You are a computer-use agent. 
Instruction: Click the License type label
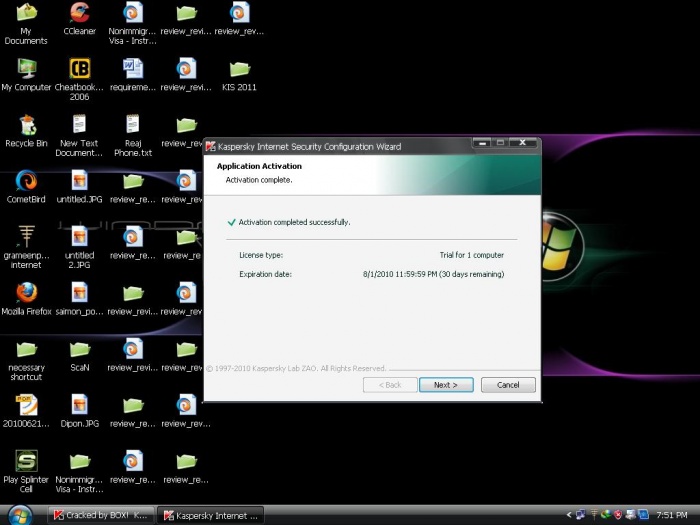coord(261,255)
